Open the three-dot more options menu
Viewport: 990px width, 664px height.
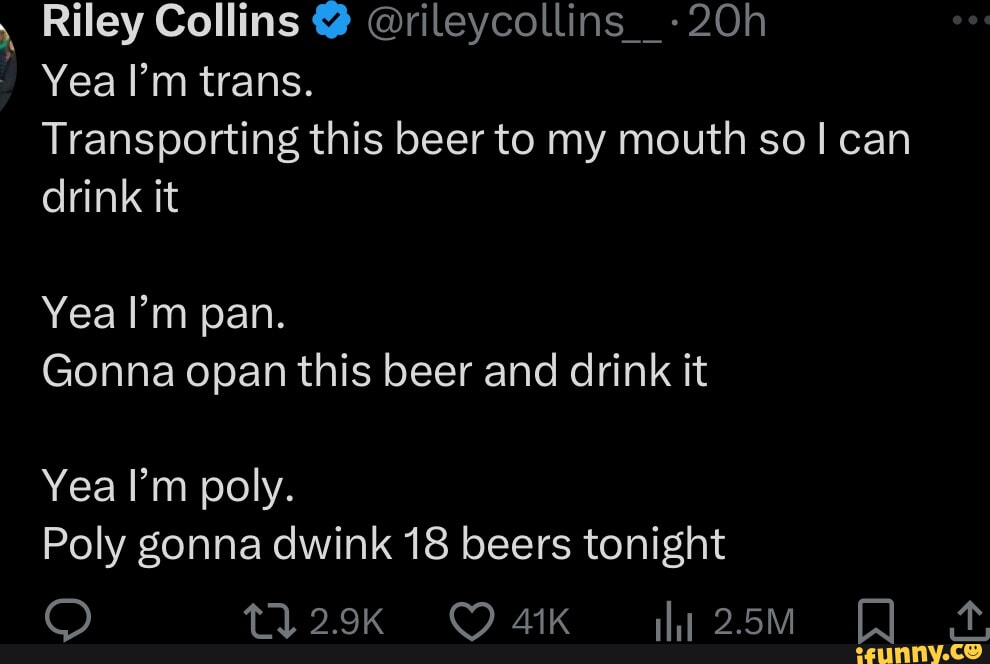point(972,20)
